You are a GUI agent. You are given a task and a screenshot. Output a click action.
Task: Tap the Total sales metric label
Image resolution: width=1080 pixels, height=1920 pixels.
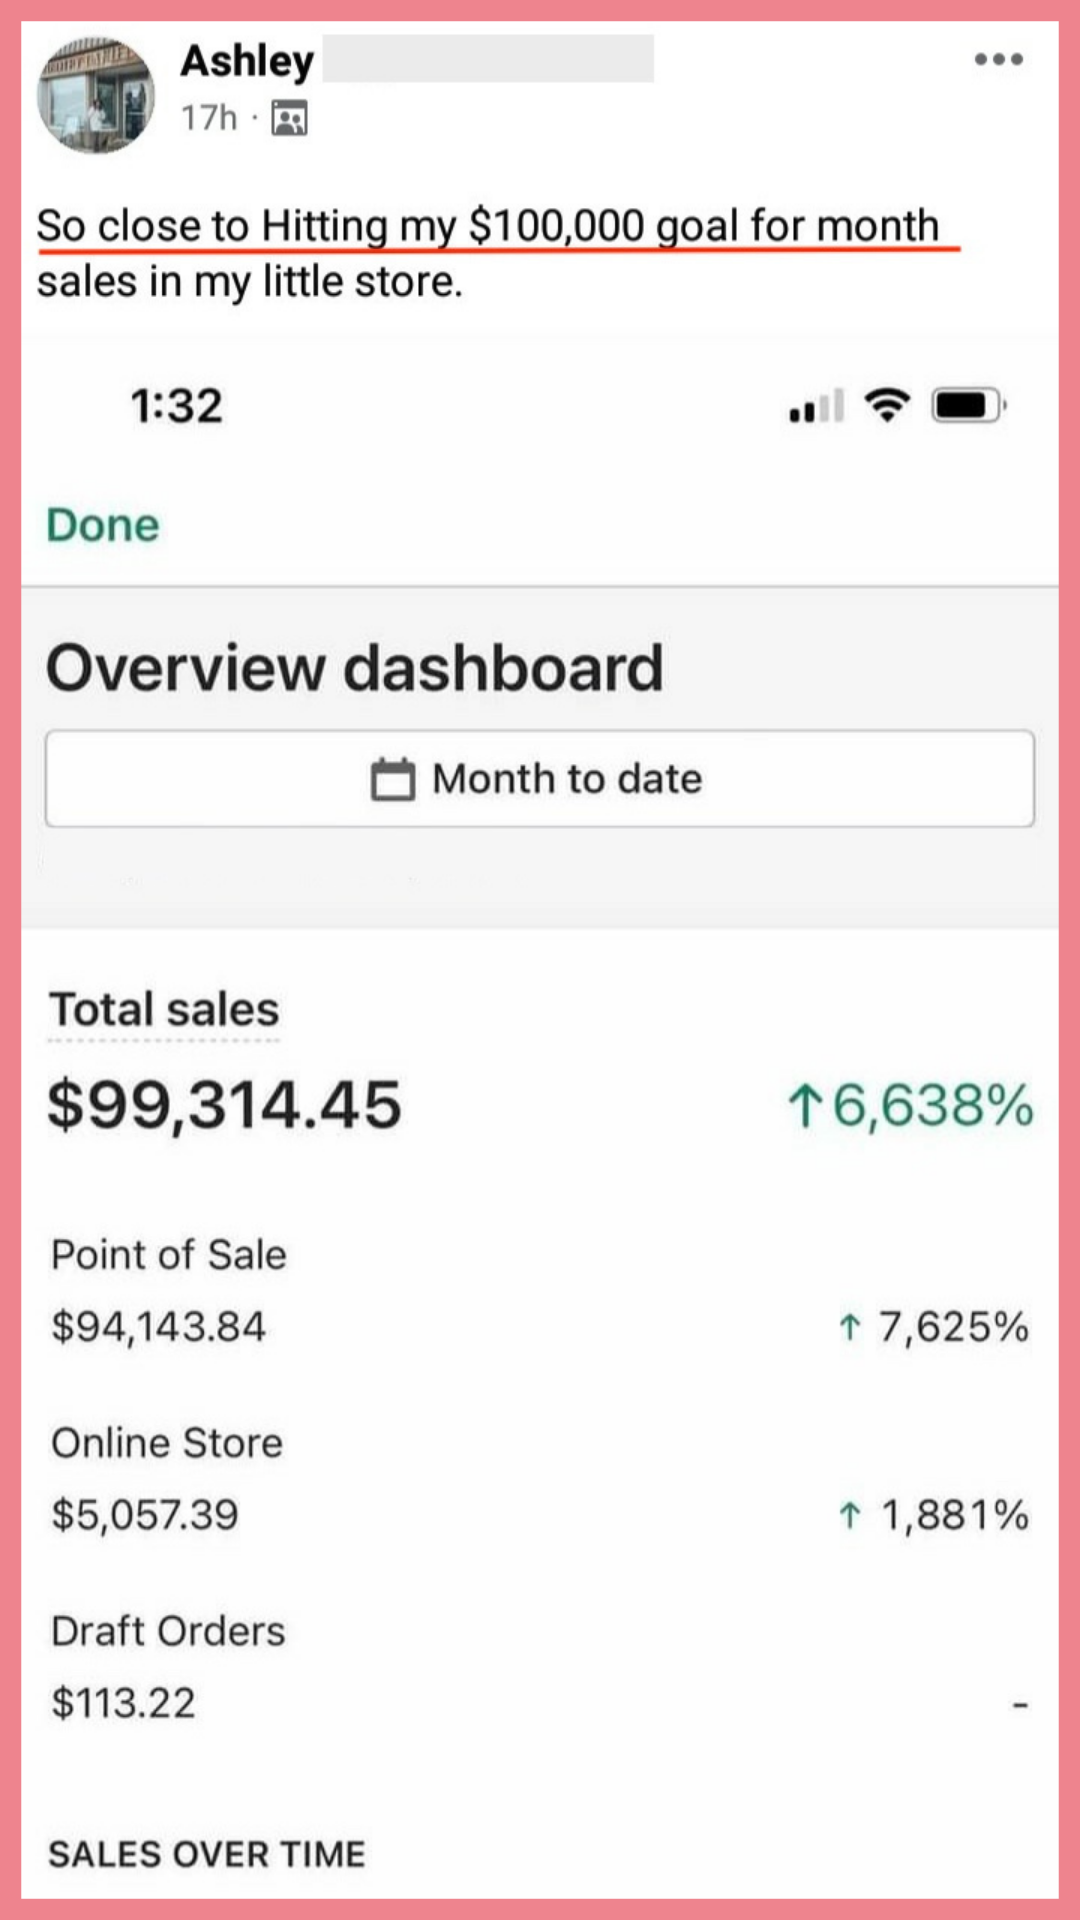pyautogui.click(x=164, y=1009)
